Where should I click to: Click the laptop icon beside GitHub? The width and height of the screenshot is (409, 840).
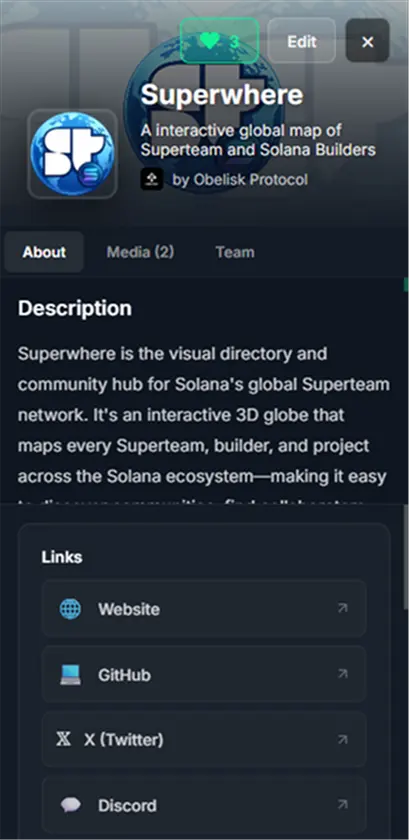(x=70, y=674)
